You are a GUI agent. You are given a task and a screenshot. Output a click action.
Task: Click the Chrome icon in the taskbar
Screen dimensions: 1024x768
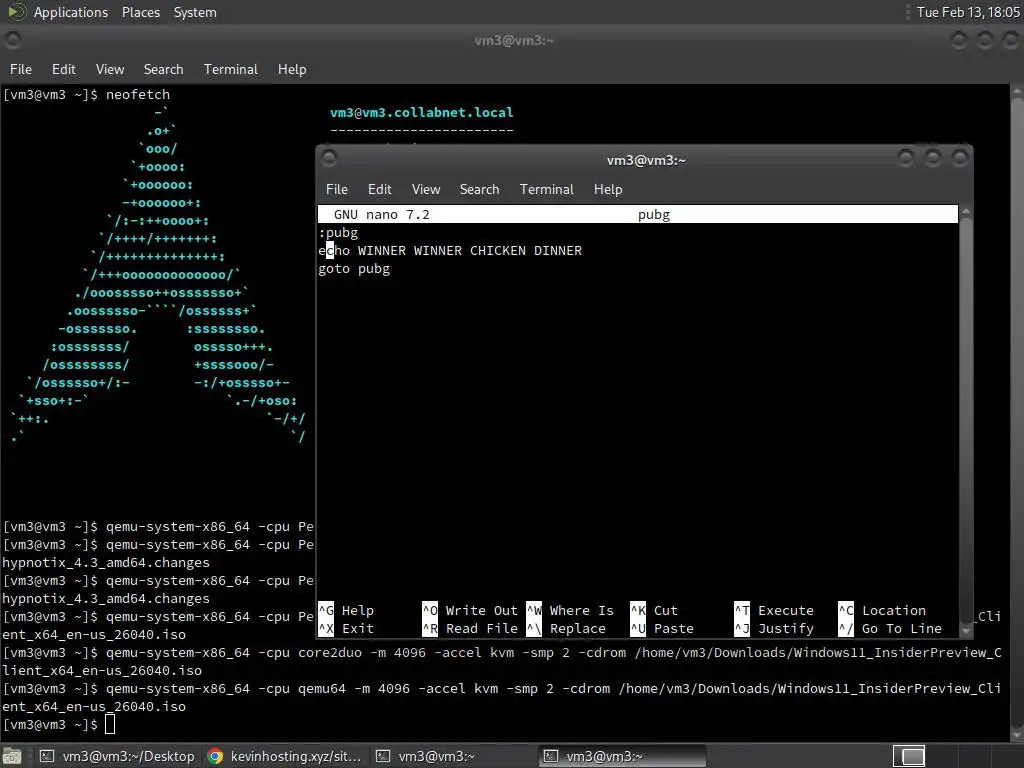click(x=215, y=756)
